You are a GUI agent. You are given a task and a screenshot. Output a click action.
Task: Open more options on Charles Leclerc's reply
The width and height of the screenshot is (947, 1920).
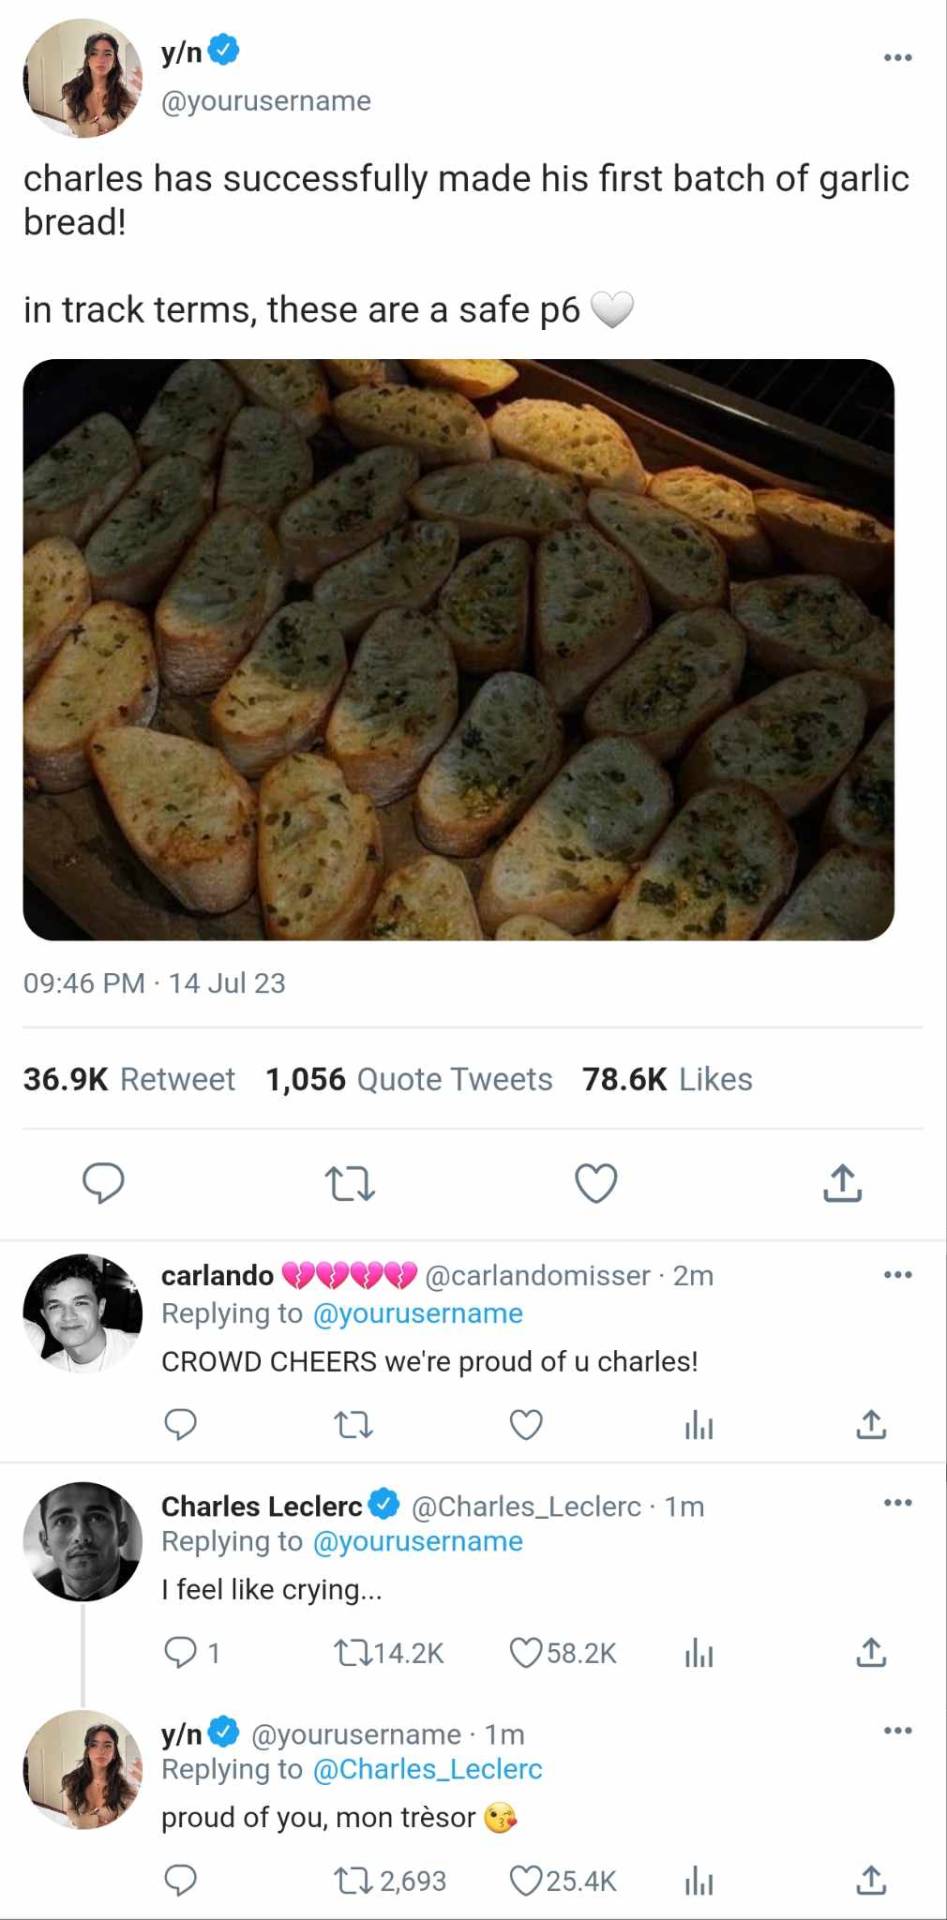[x=897, y=1503]
